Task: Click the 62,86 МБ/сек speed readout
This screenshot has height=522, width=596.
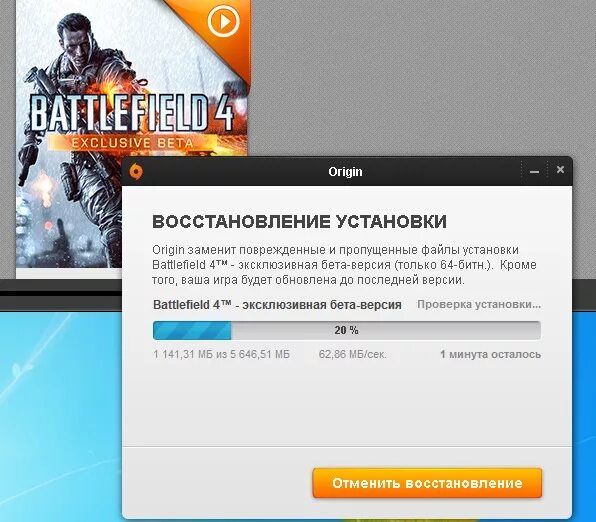Action: click(x=353, y=354)
